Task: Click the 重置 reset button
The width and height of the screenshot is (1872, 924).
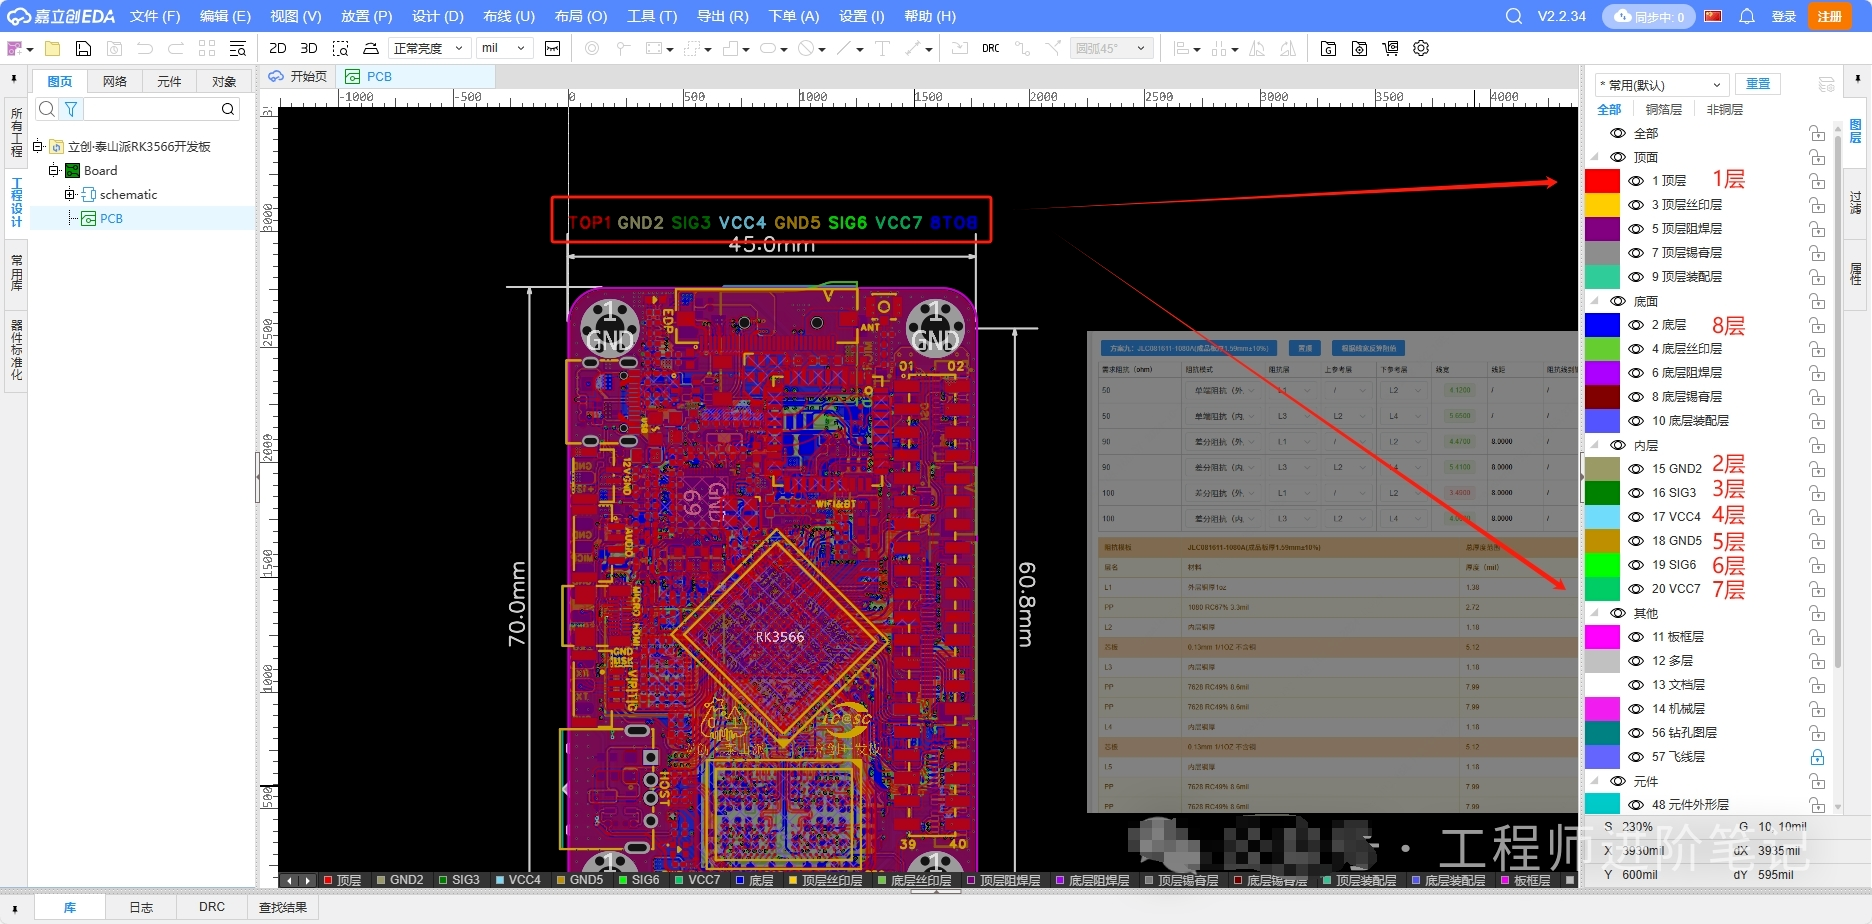Action: coord(1758,84)
